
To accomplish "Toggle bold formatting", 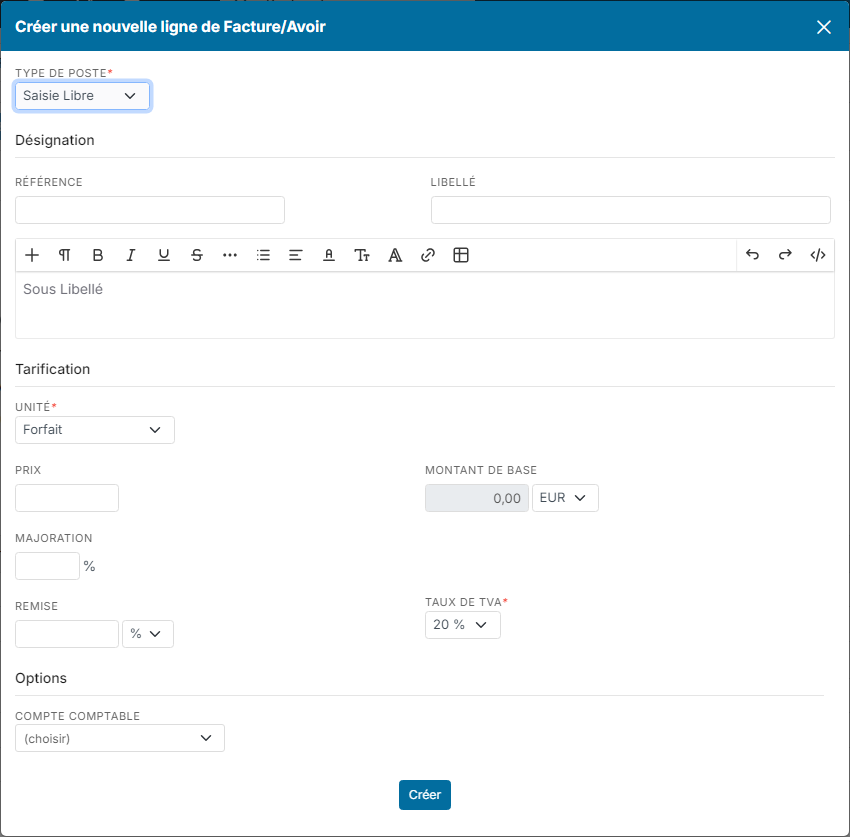I will [98, 255].
